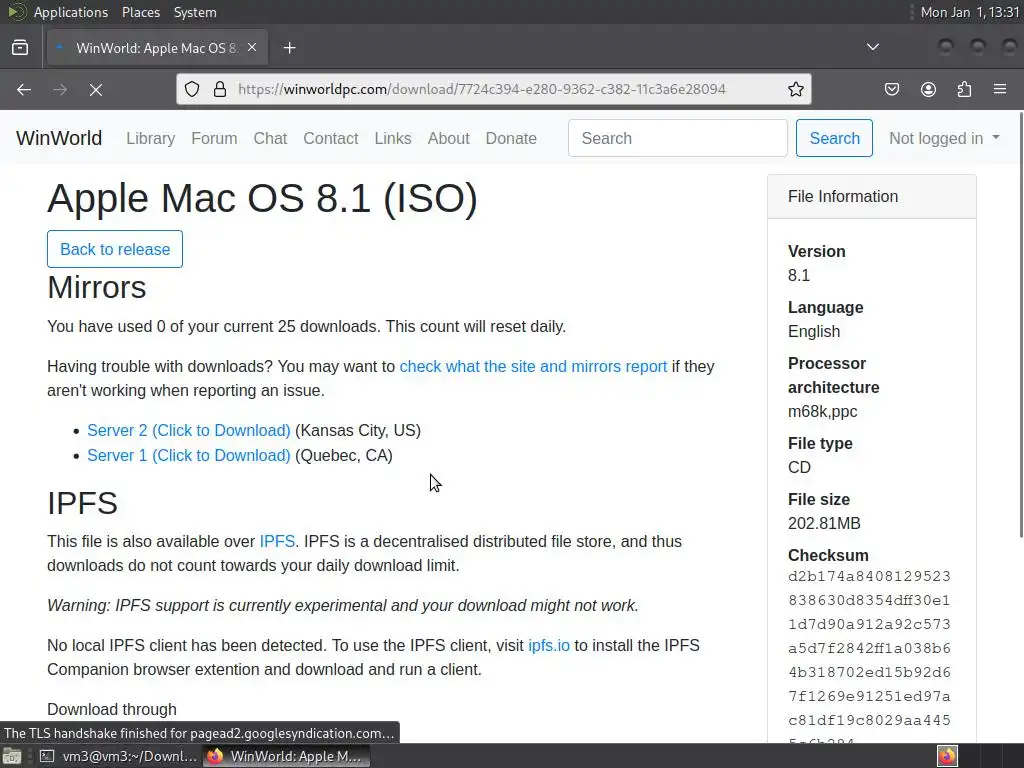Click the Back to release button
1024x768 pixels.
pyautogui.click(x=115, y=249)
